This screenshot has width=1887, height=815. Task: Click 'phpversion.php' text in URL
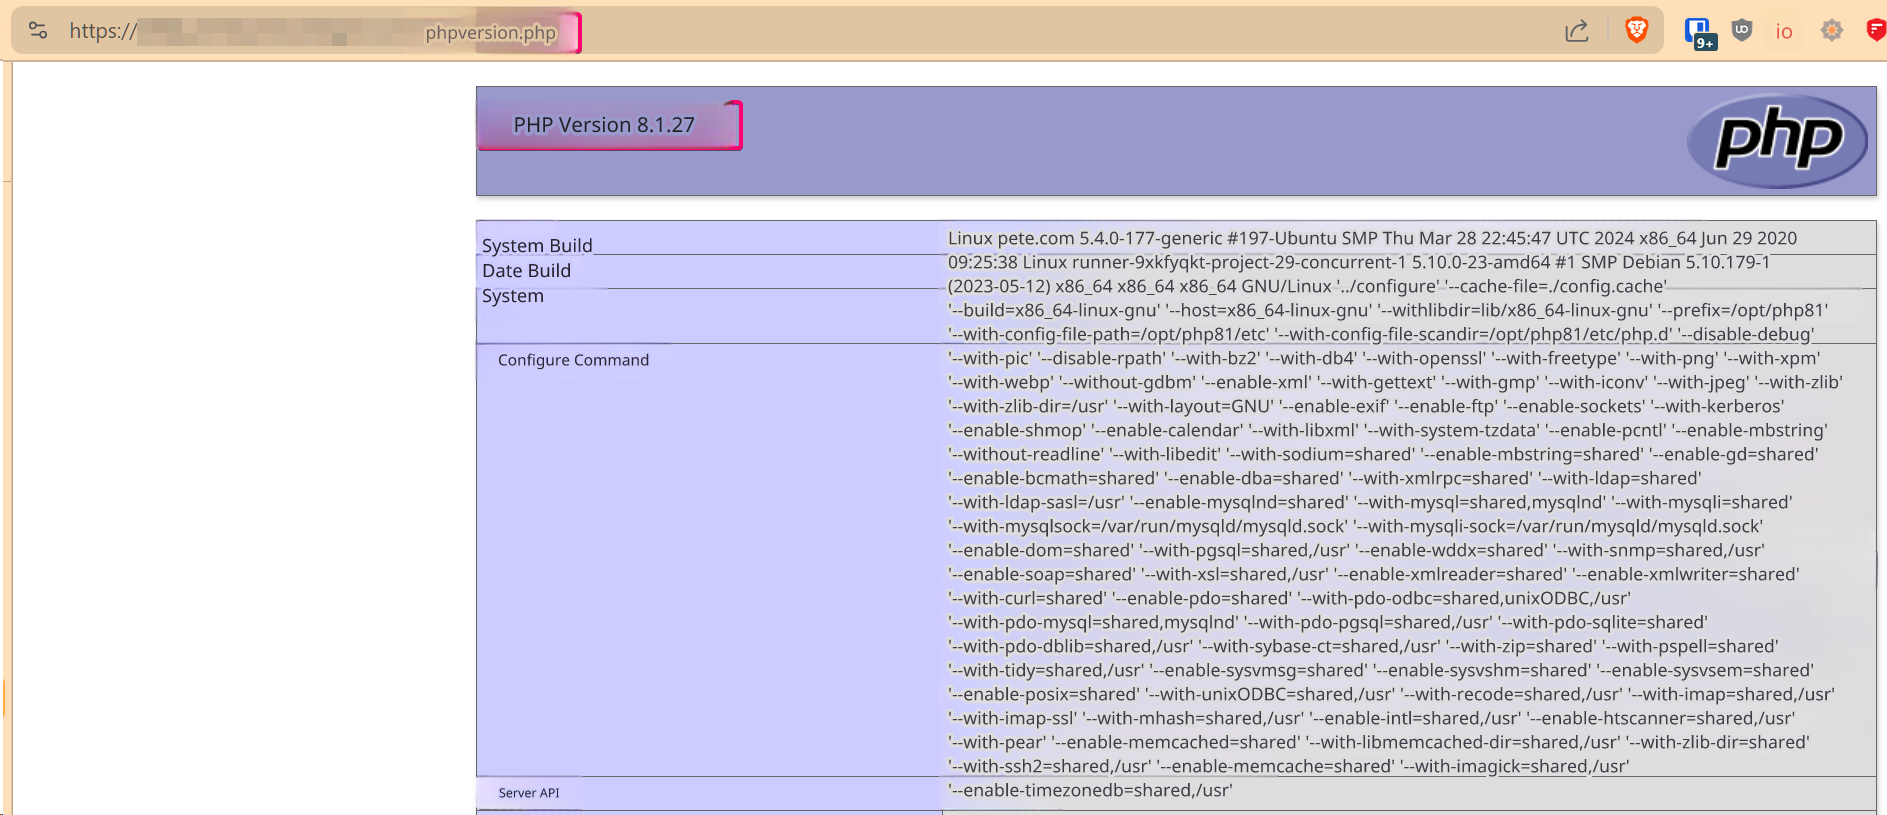click(490, 33)
